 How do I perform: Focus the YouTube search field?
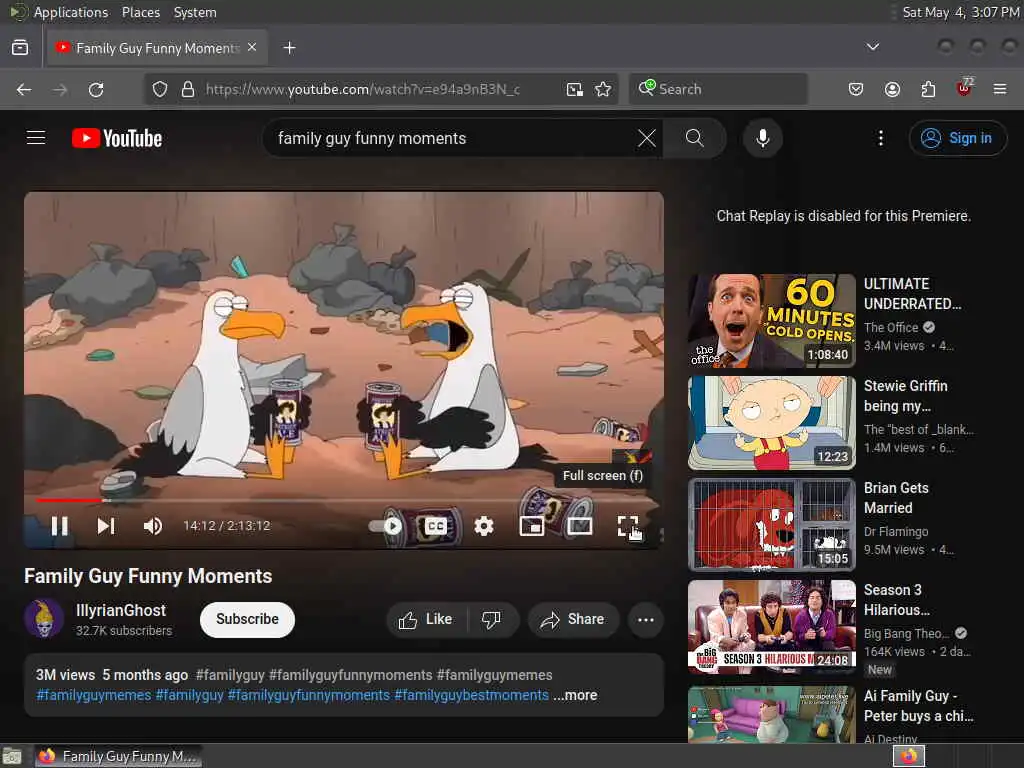tap(451, 138)
